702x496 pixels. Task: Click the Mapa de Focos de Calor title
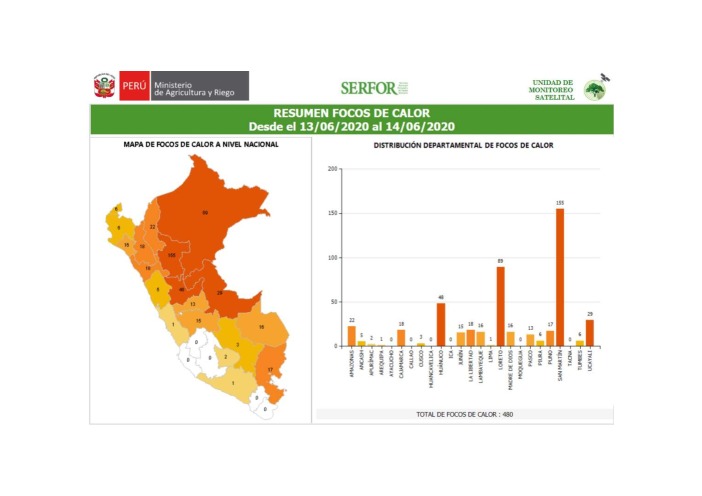click(201, 145)
